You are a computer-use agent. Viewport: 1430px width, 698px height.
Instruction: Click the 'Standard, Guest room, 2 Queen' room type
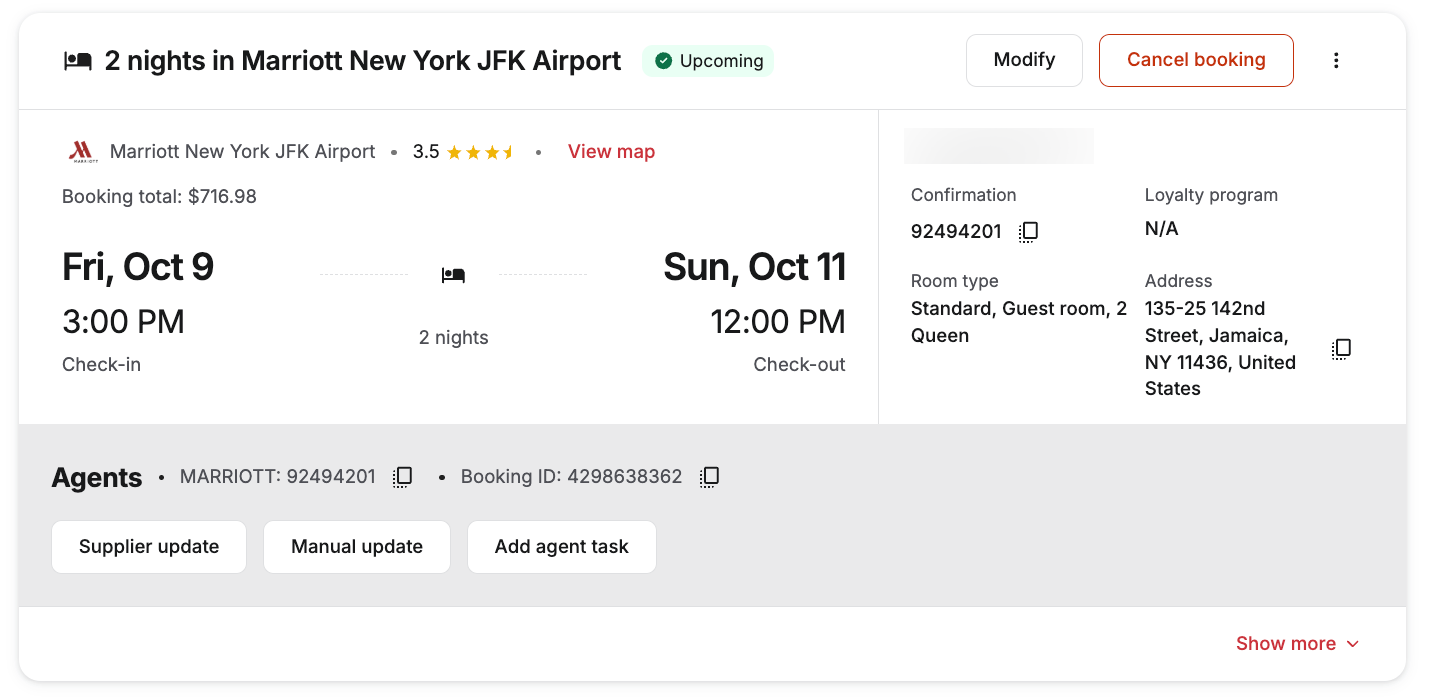(1018, 322)
